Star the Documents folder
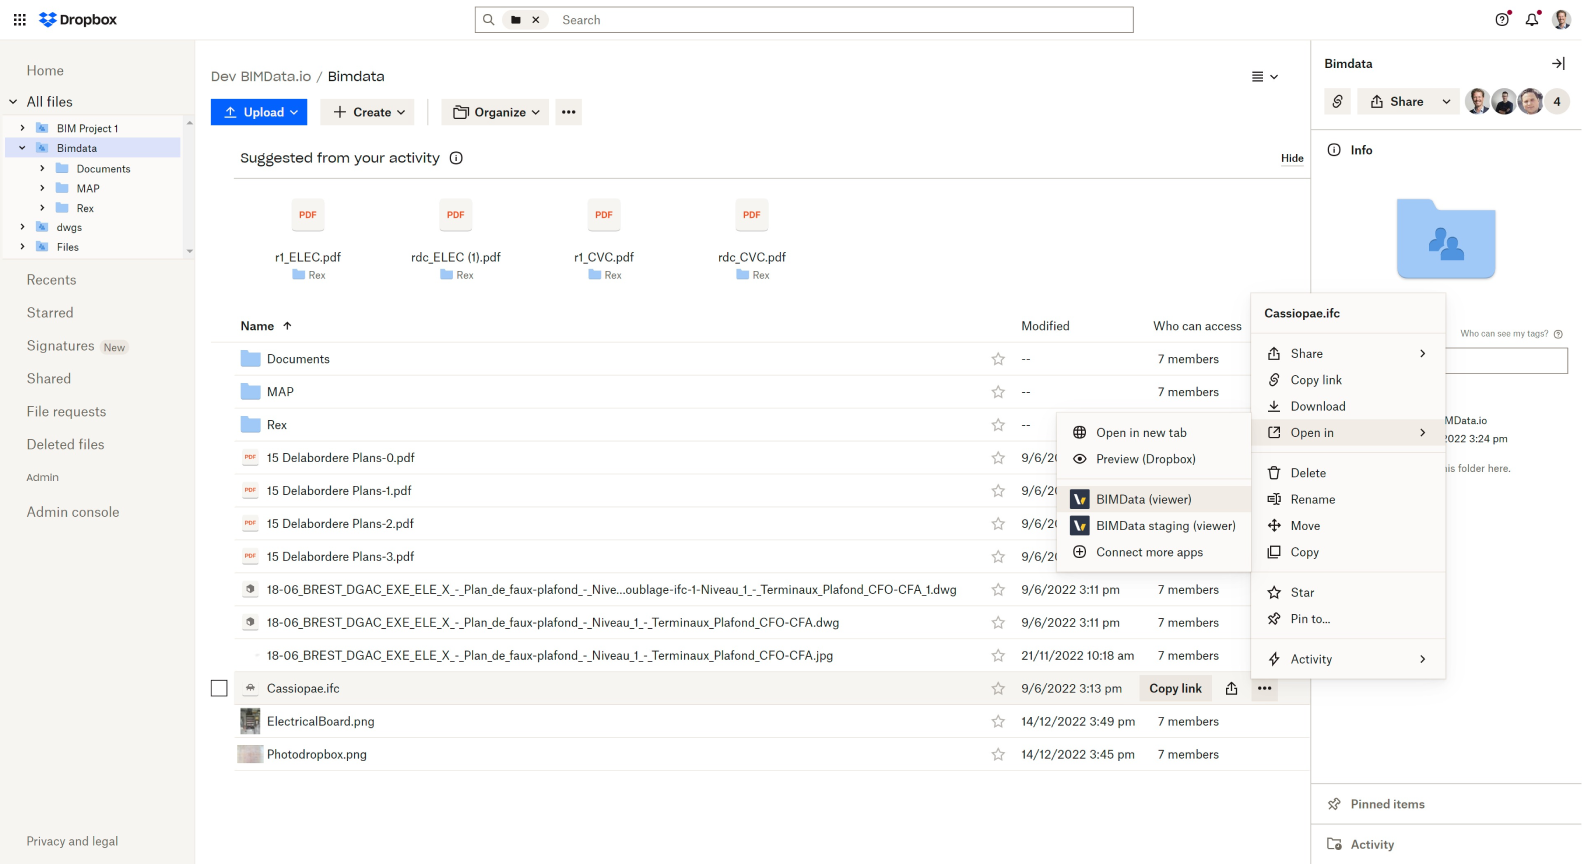This screenshot has height=864, width=1582. tap(997, 359)
